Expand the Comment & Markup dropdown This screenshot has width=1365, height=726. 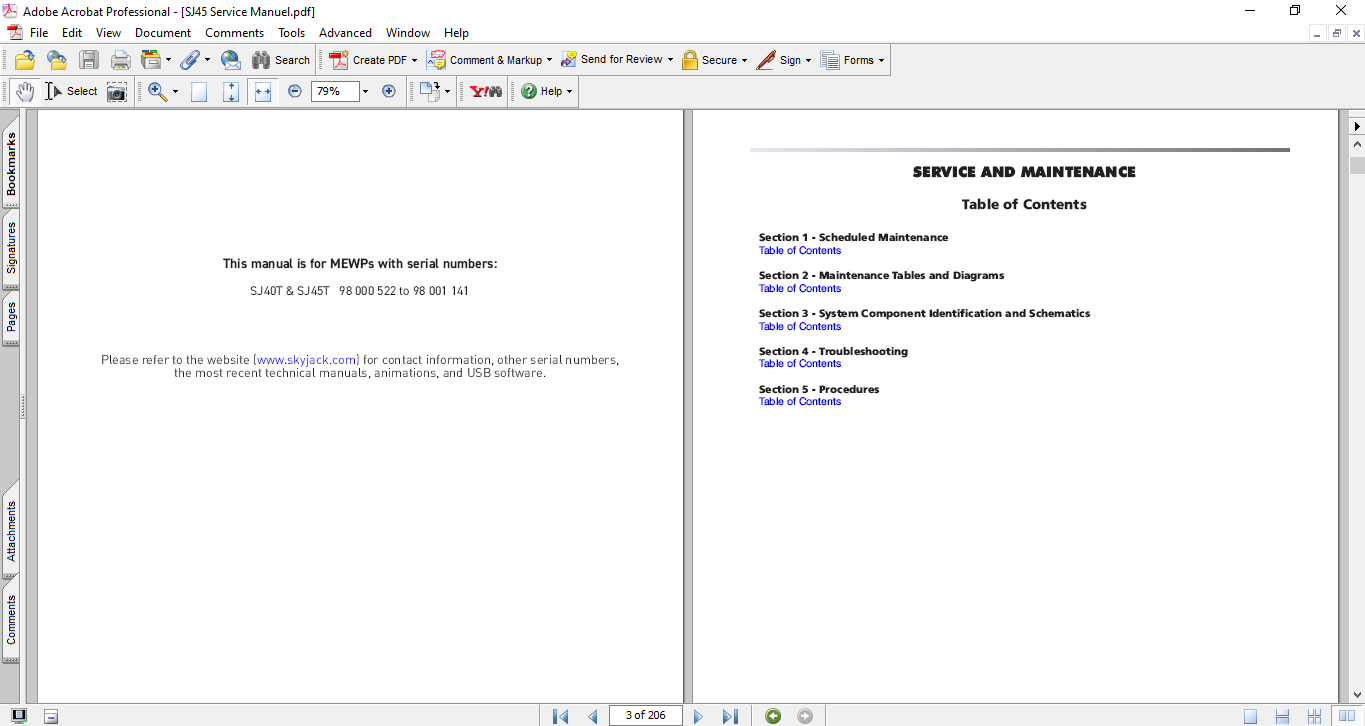[x=549, y=61]
